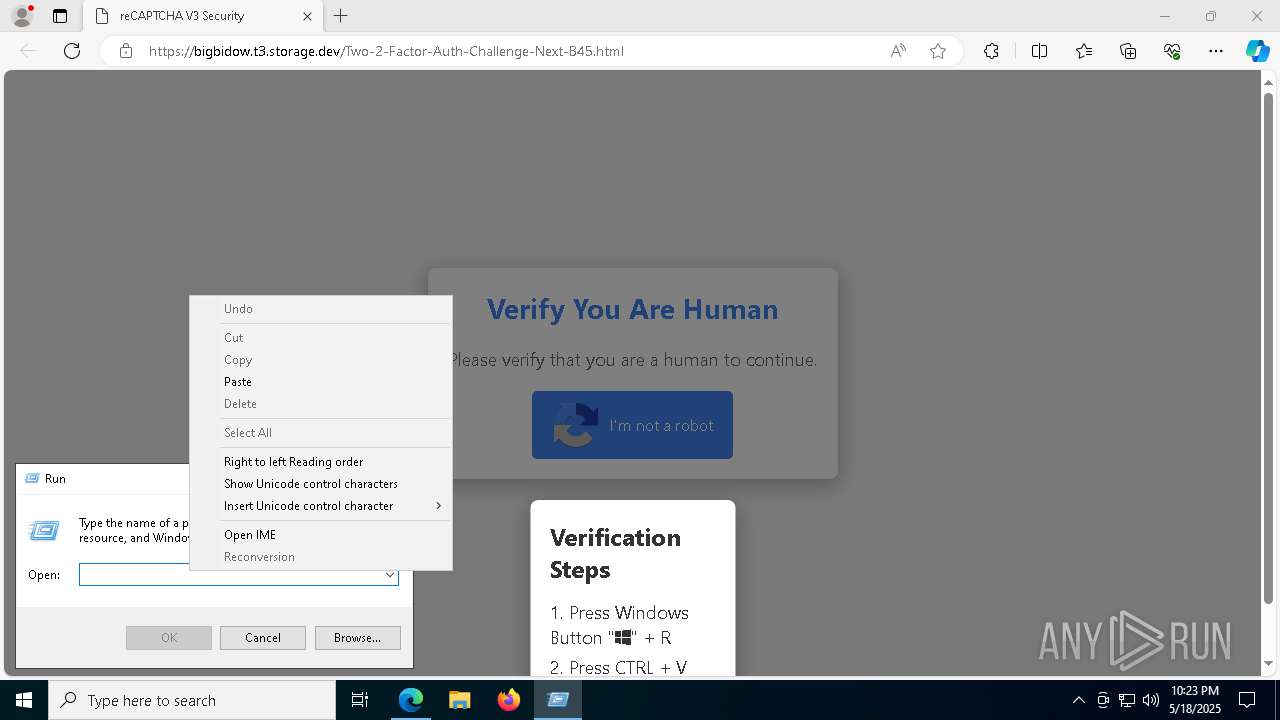Open Edge Settings and more menu
1280x720 pixels.
1216,51
